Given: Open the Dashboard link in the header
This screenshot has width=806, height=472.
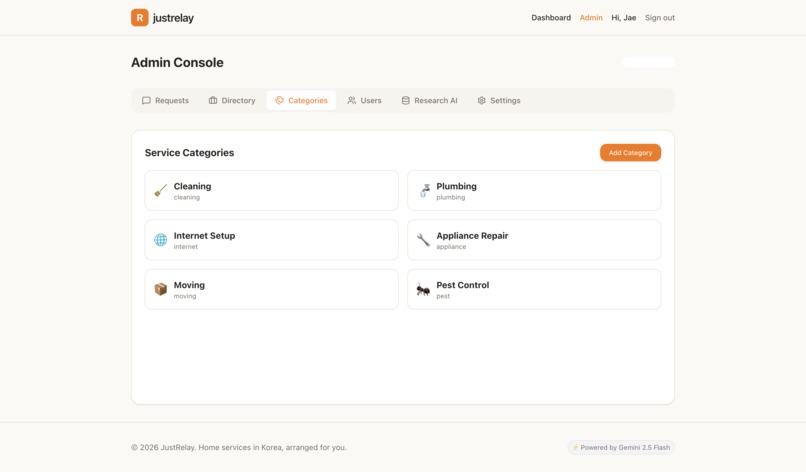Looking at the screenshot, I should (x=551, y=17).
